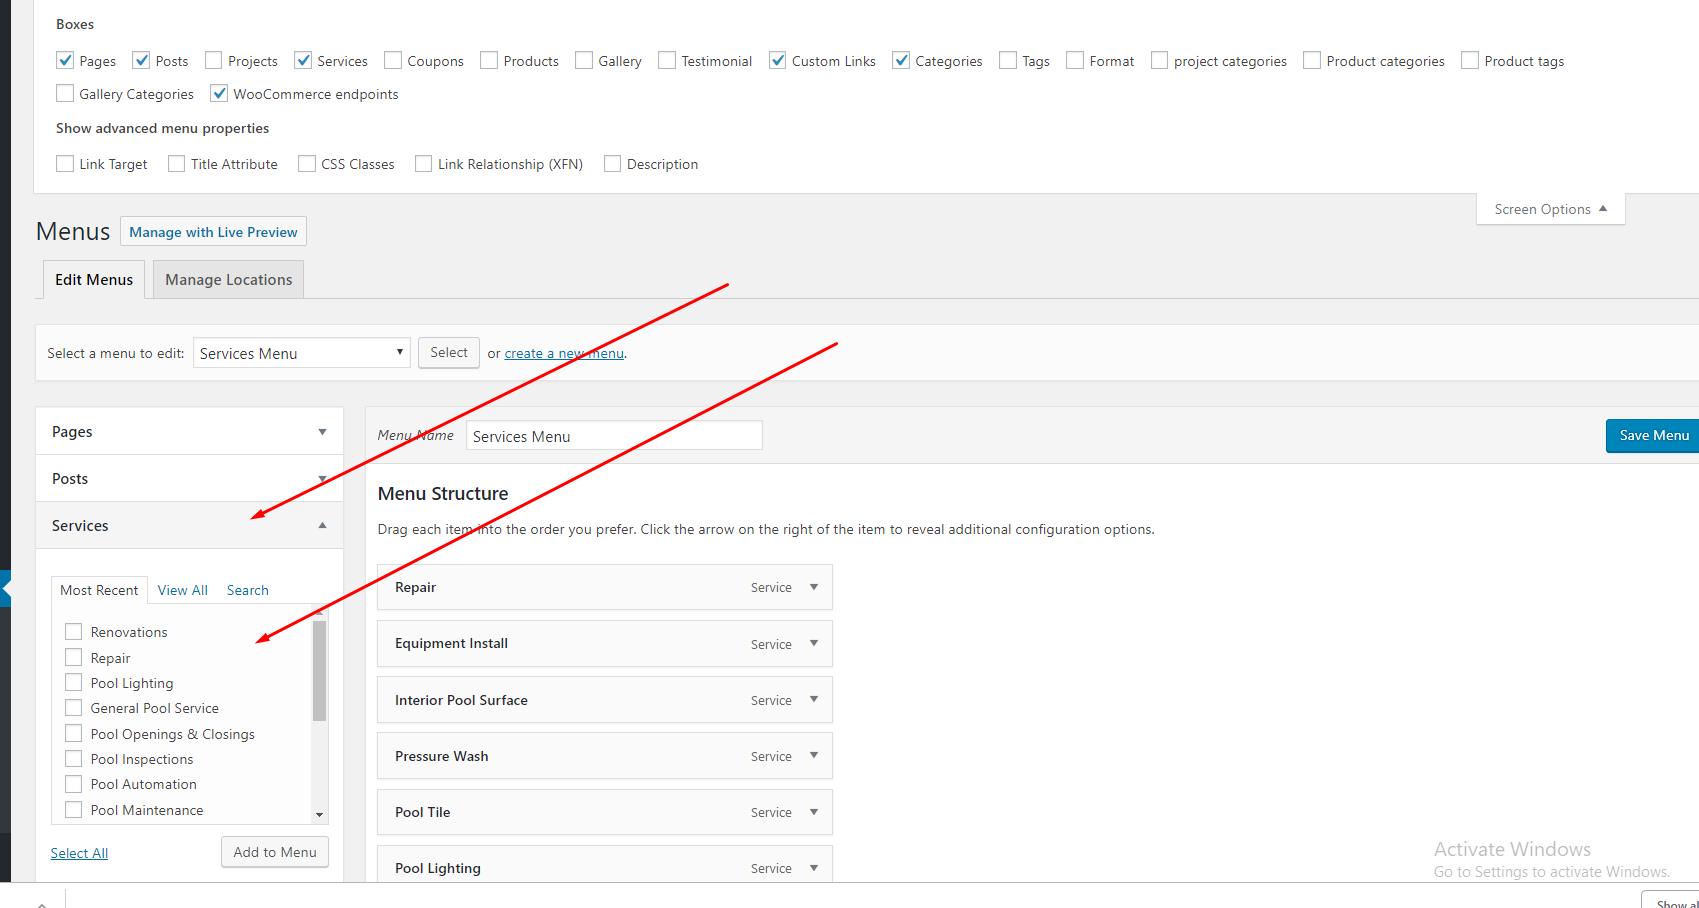Open the View All tab in Services
The image size is (1699, 908).
click(x=182, y=590)
